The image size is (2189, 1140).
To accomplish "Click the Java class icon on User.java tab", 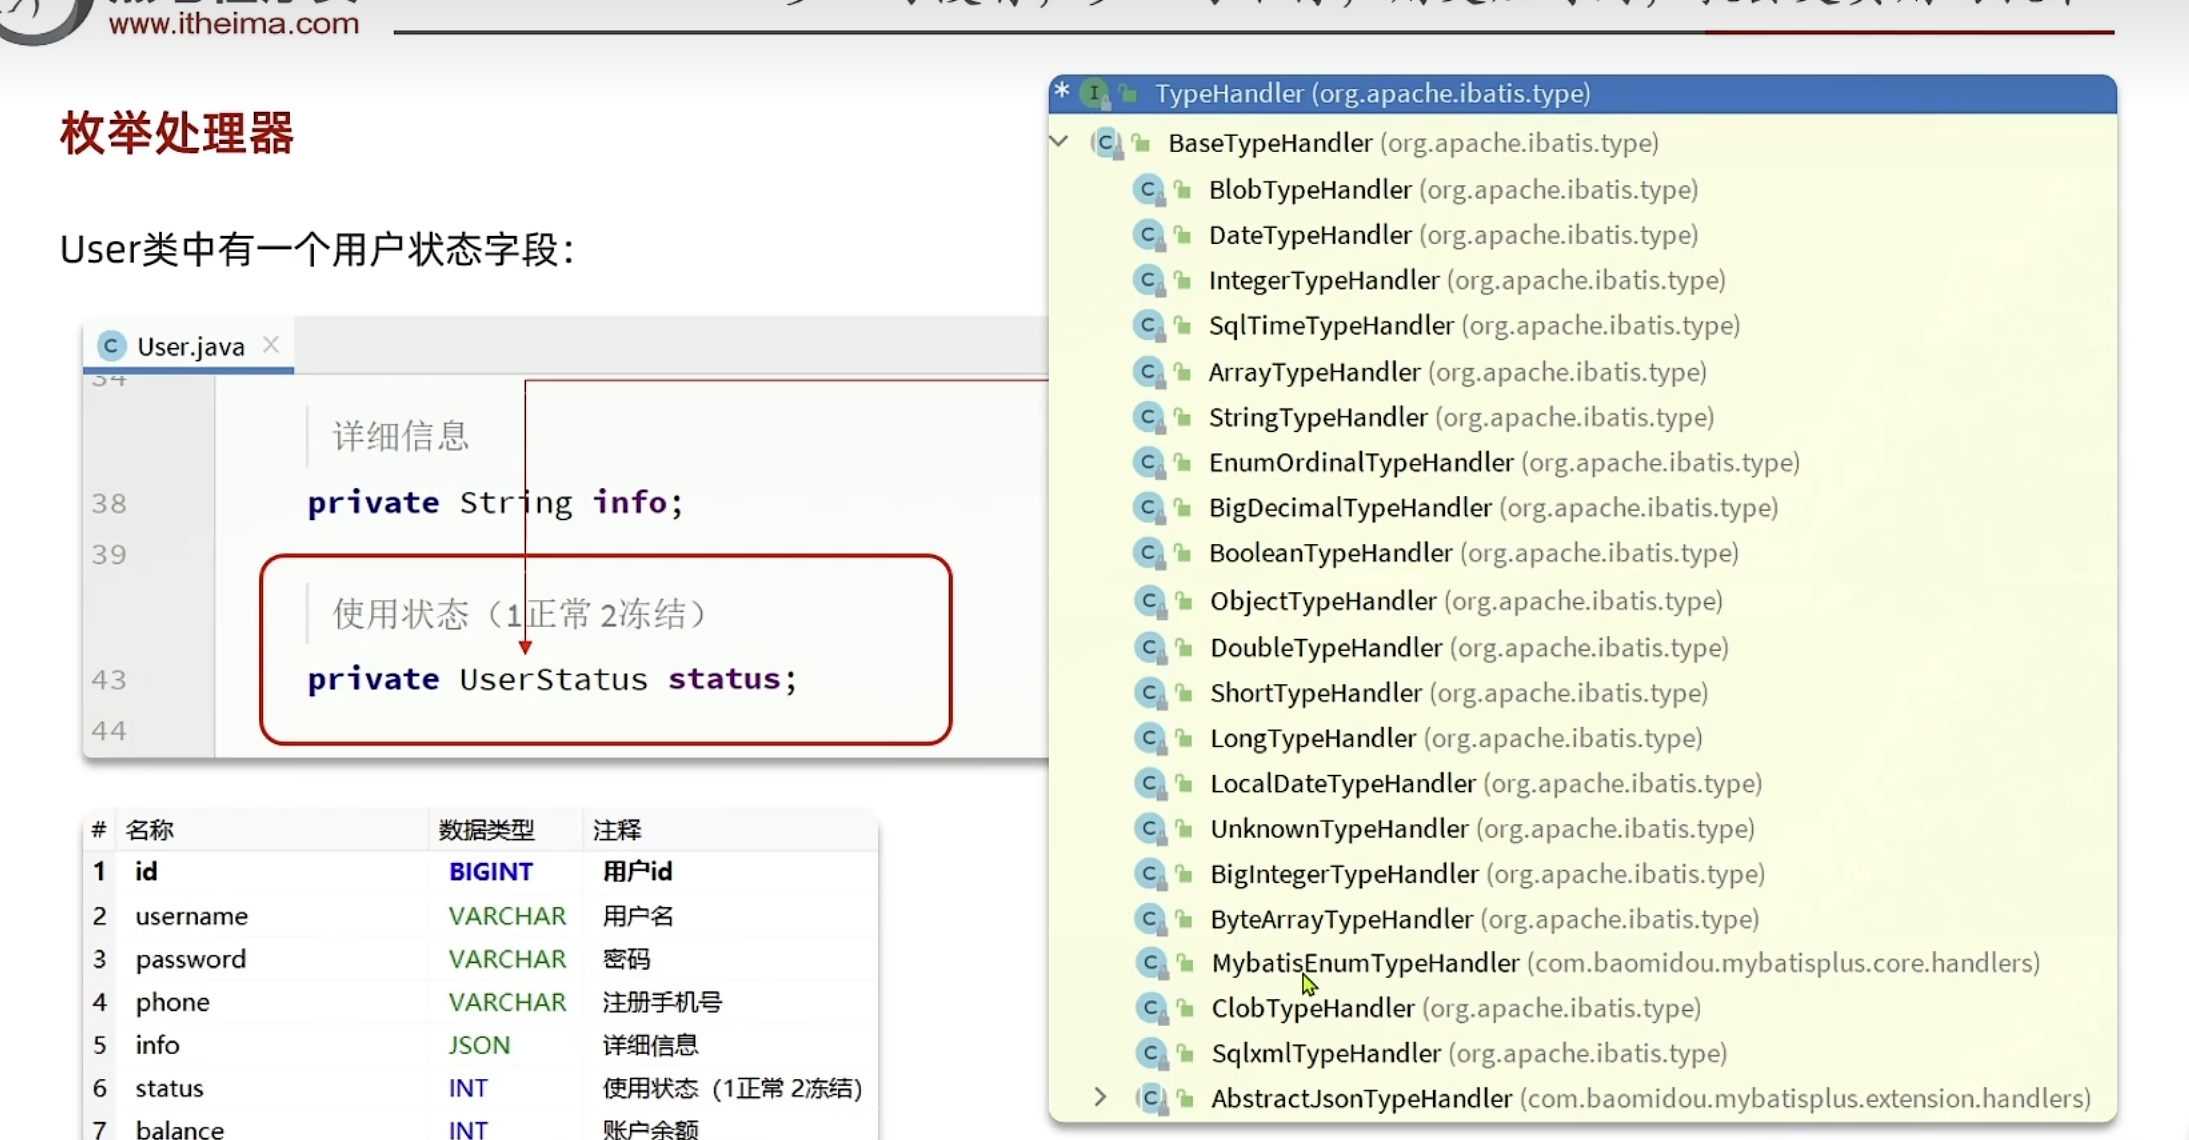I will (x=111, y=346).
